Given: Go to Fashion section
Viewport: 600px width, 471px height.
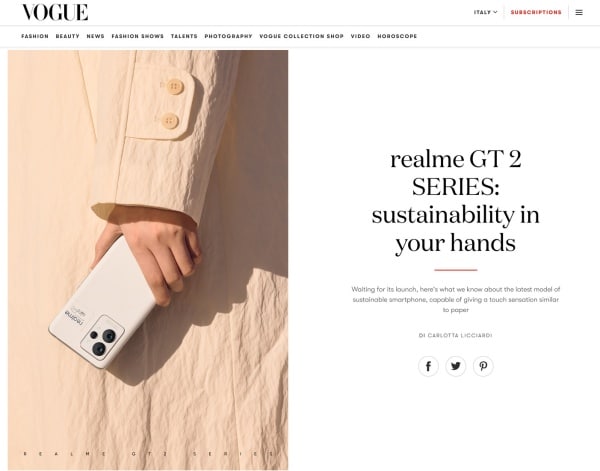Looking at the screenshot, I should click(35, 36).
